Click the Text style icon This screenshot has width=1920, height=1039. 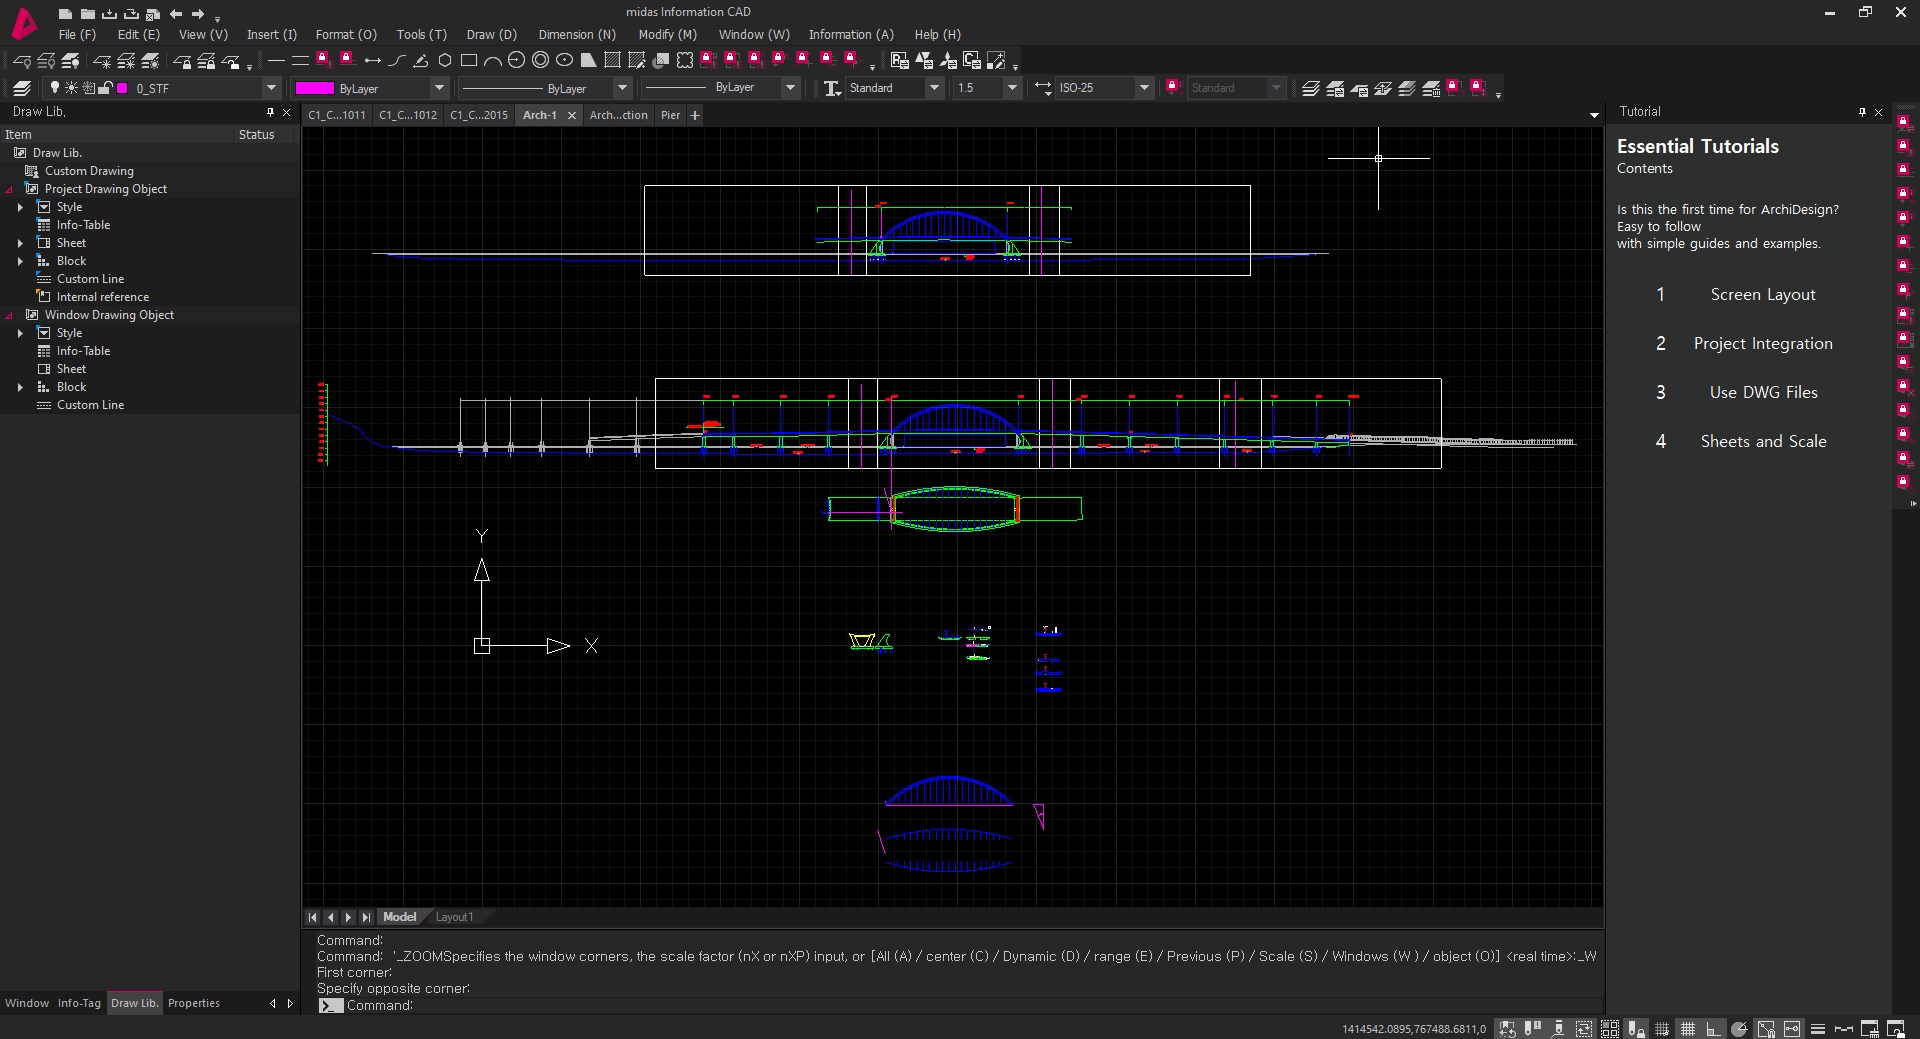tap(831, 88)
